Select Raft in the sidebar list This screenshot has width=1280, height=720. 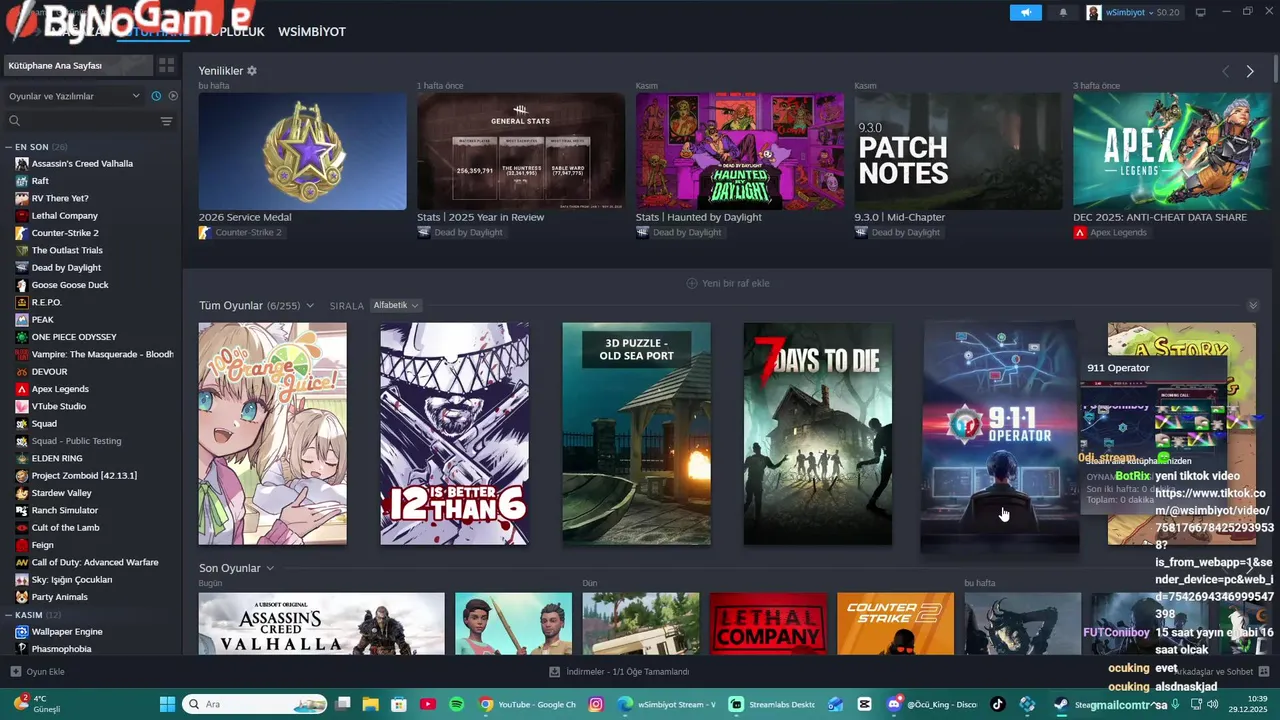(x=40, y=181)
